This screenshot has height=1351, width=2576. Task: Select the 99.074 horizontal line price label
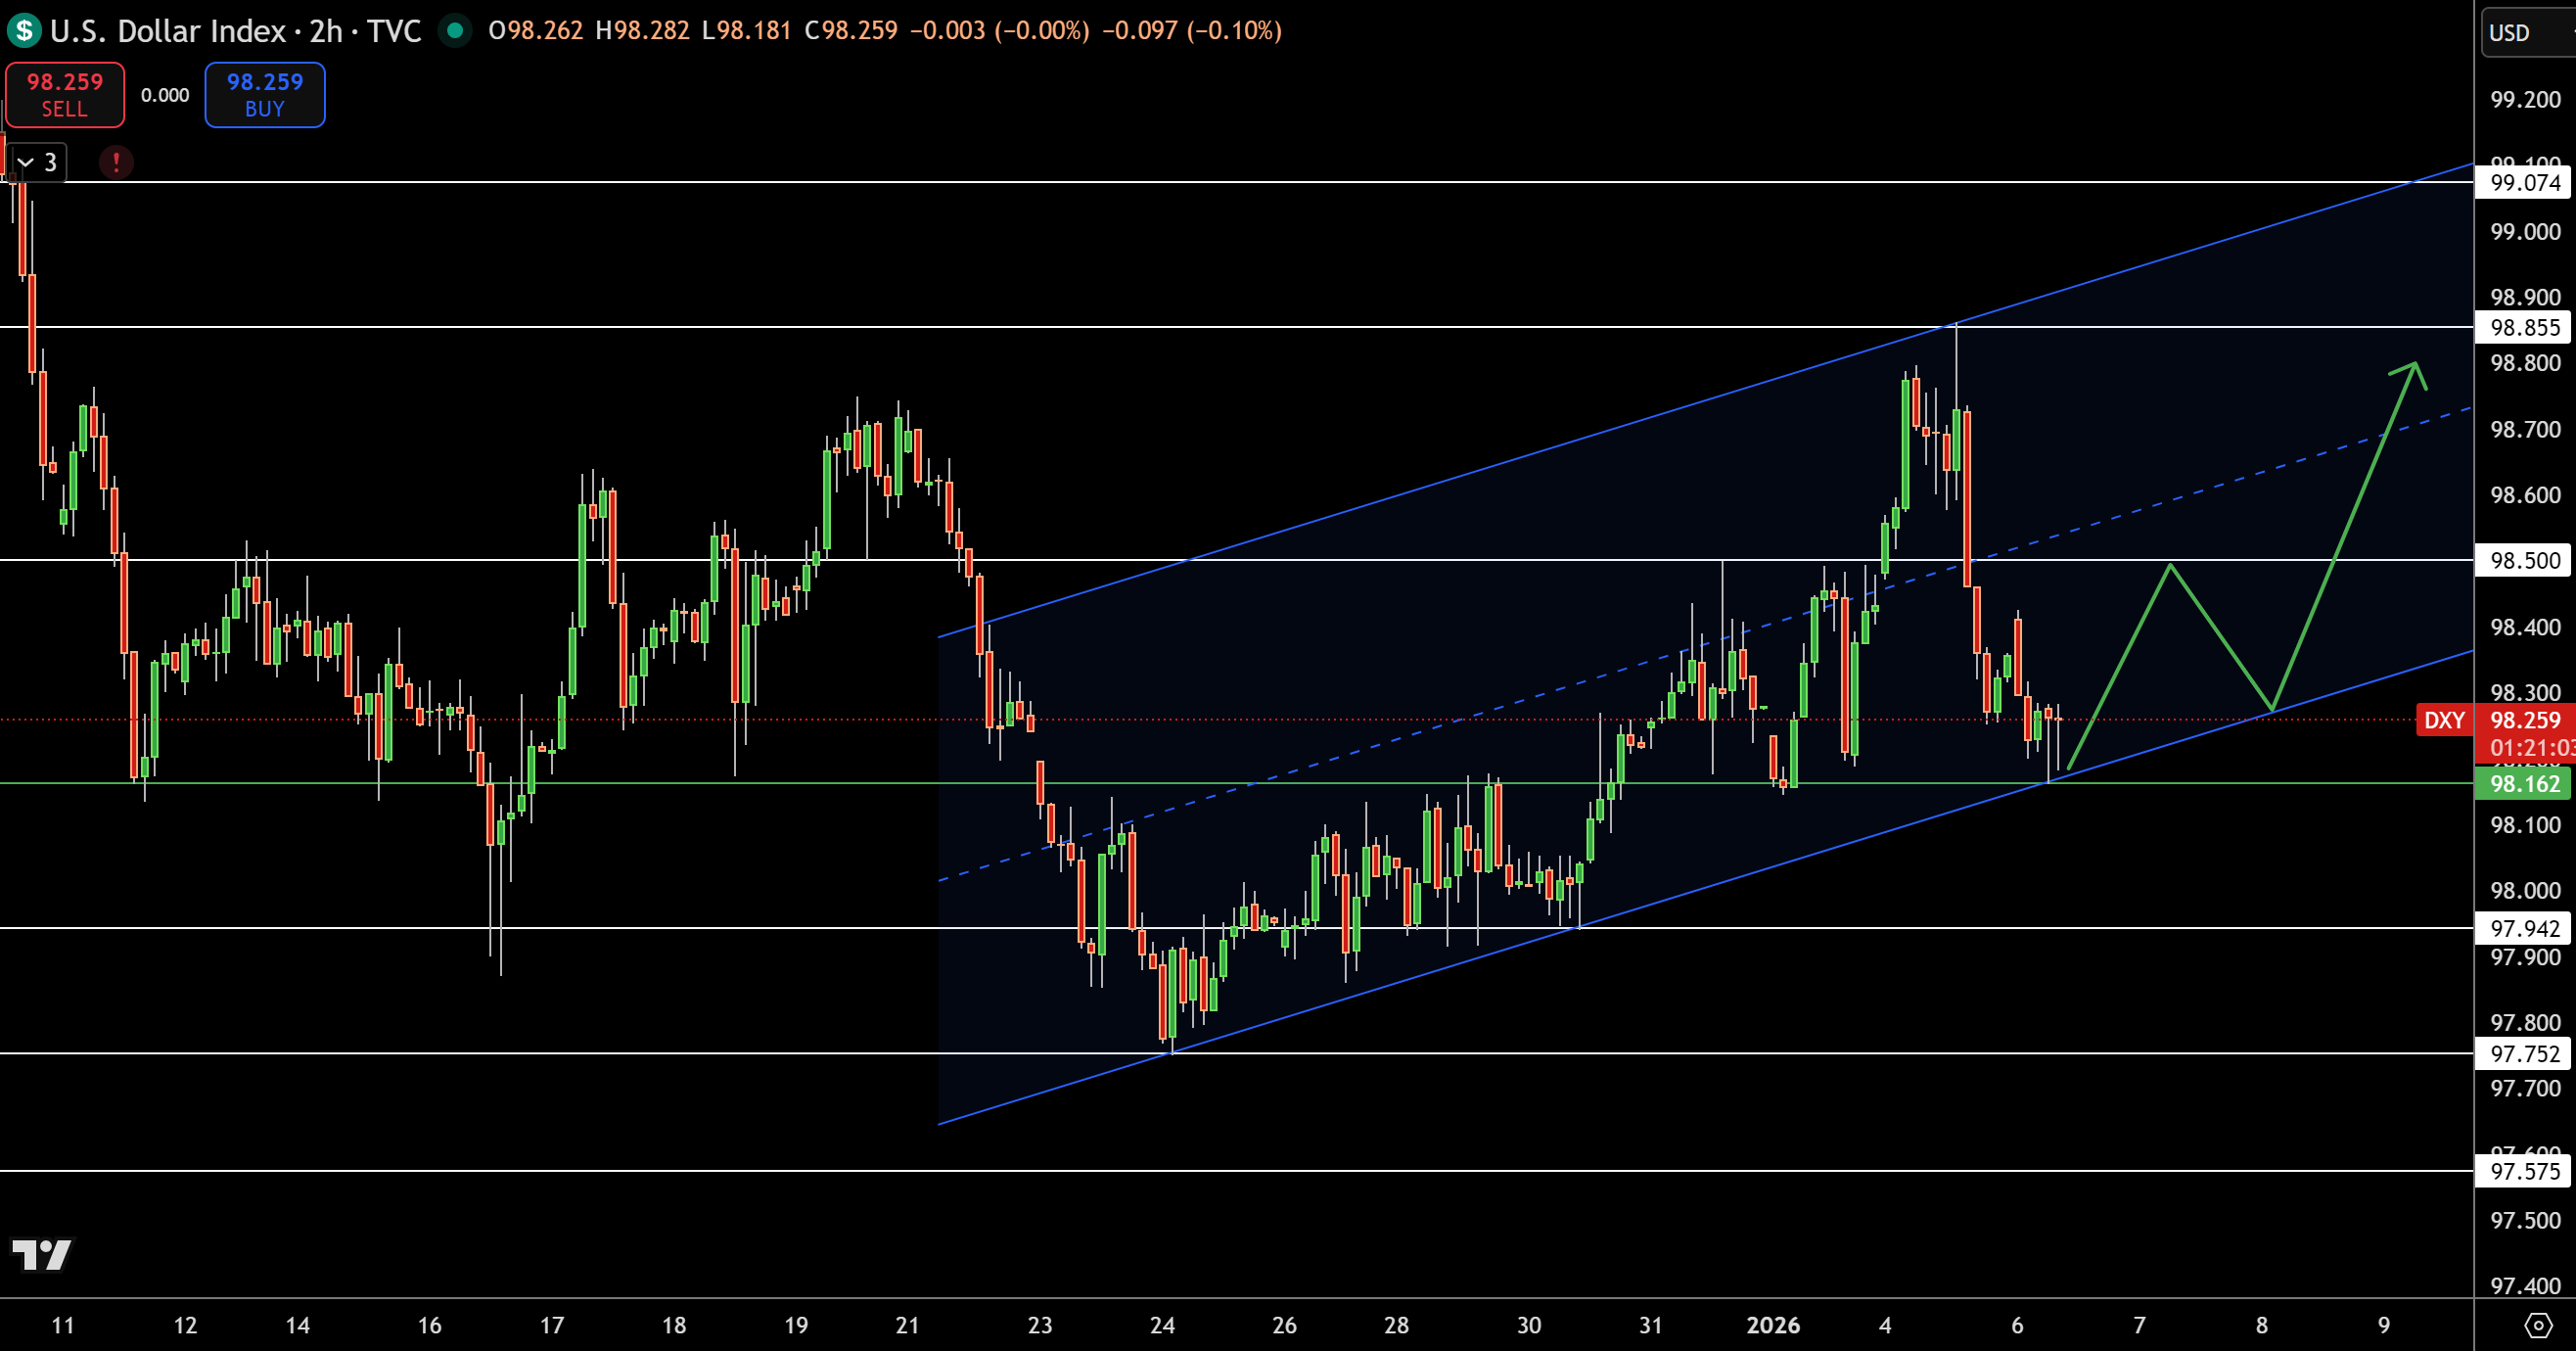(2525, 182)
